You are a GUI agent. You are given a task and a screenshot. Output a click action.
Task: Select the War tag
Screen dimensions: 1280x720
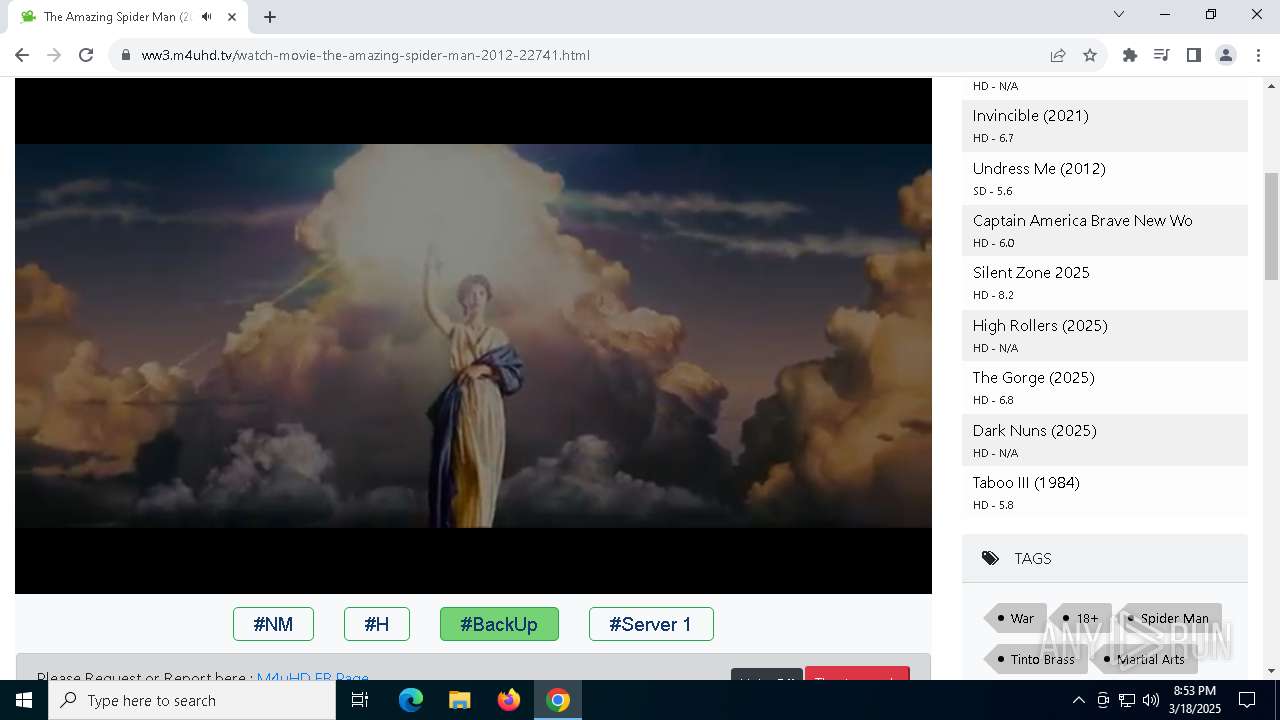(1015, 618)
